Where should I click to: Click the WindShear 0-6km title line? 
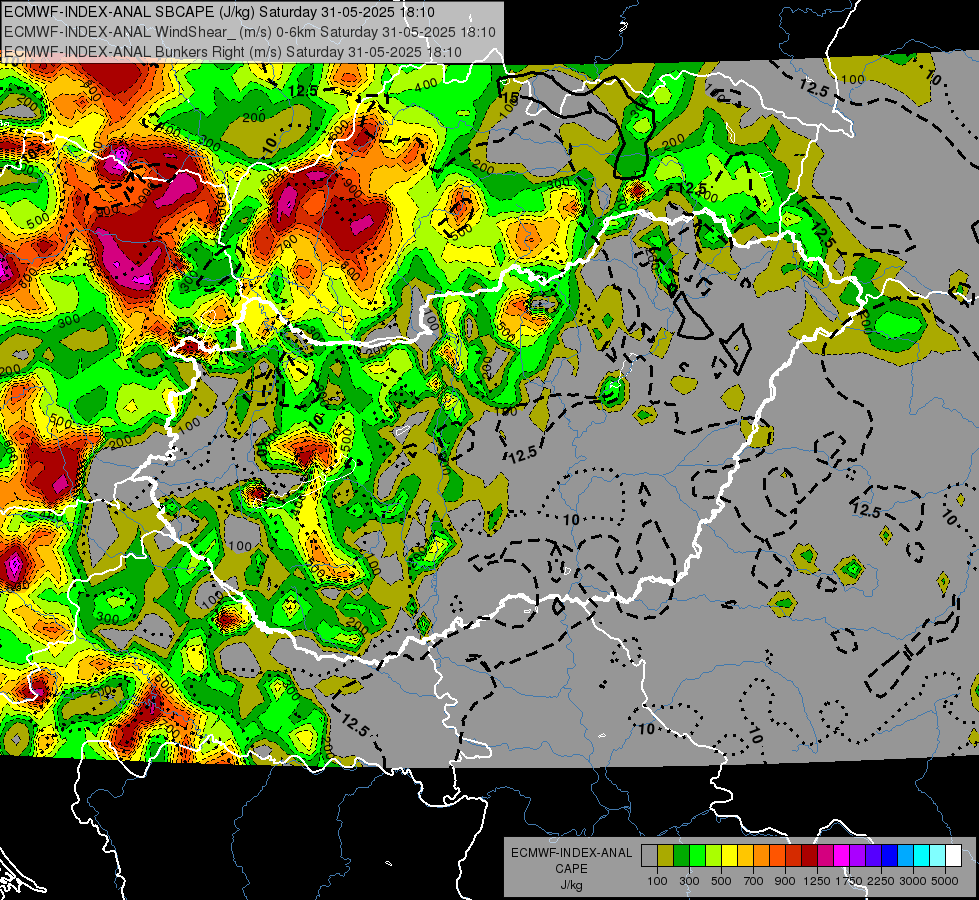point(250,32)
